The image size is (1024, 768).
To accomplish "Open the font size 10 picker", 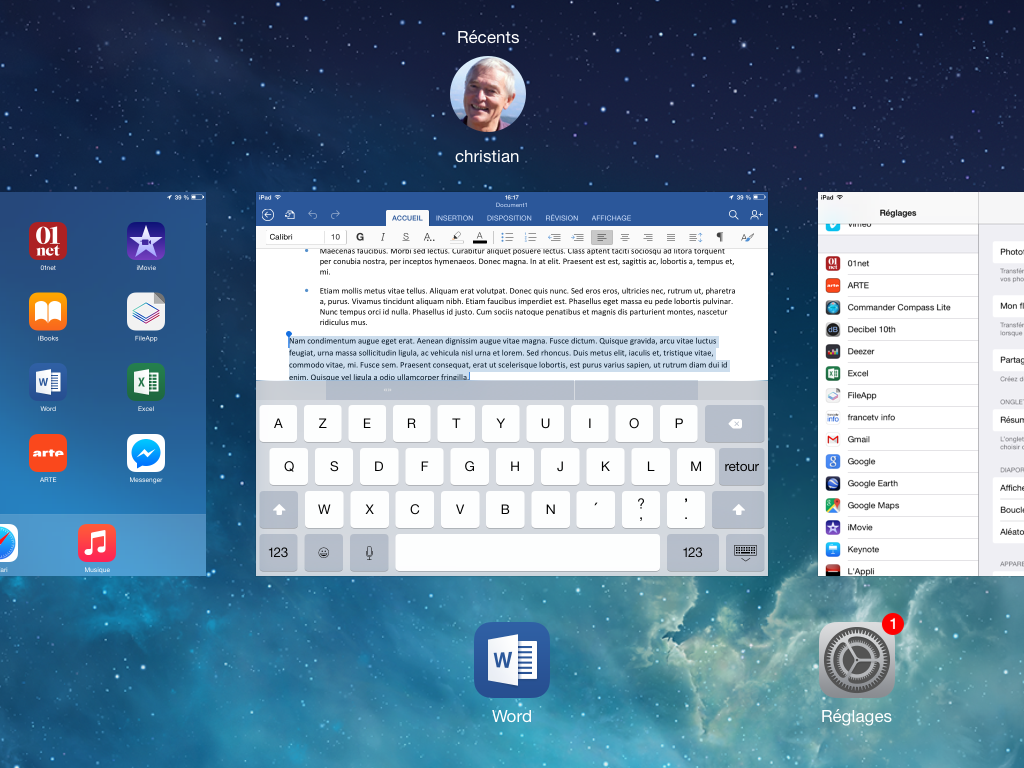I will click(x=335, y=237).
